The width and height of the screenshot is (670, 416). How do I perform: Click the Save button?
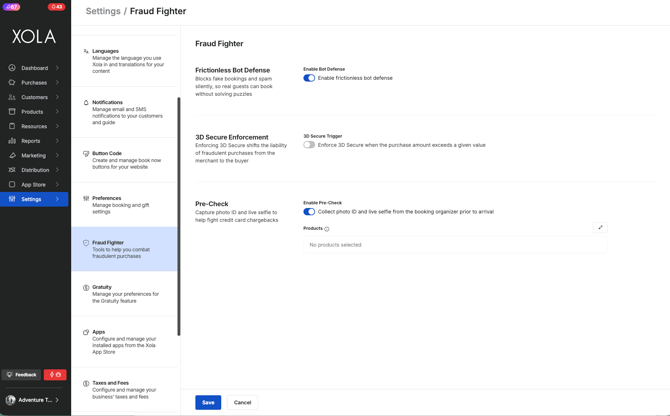(x=208, y=402)
